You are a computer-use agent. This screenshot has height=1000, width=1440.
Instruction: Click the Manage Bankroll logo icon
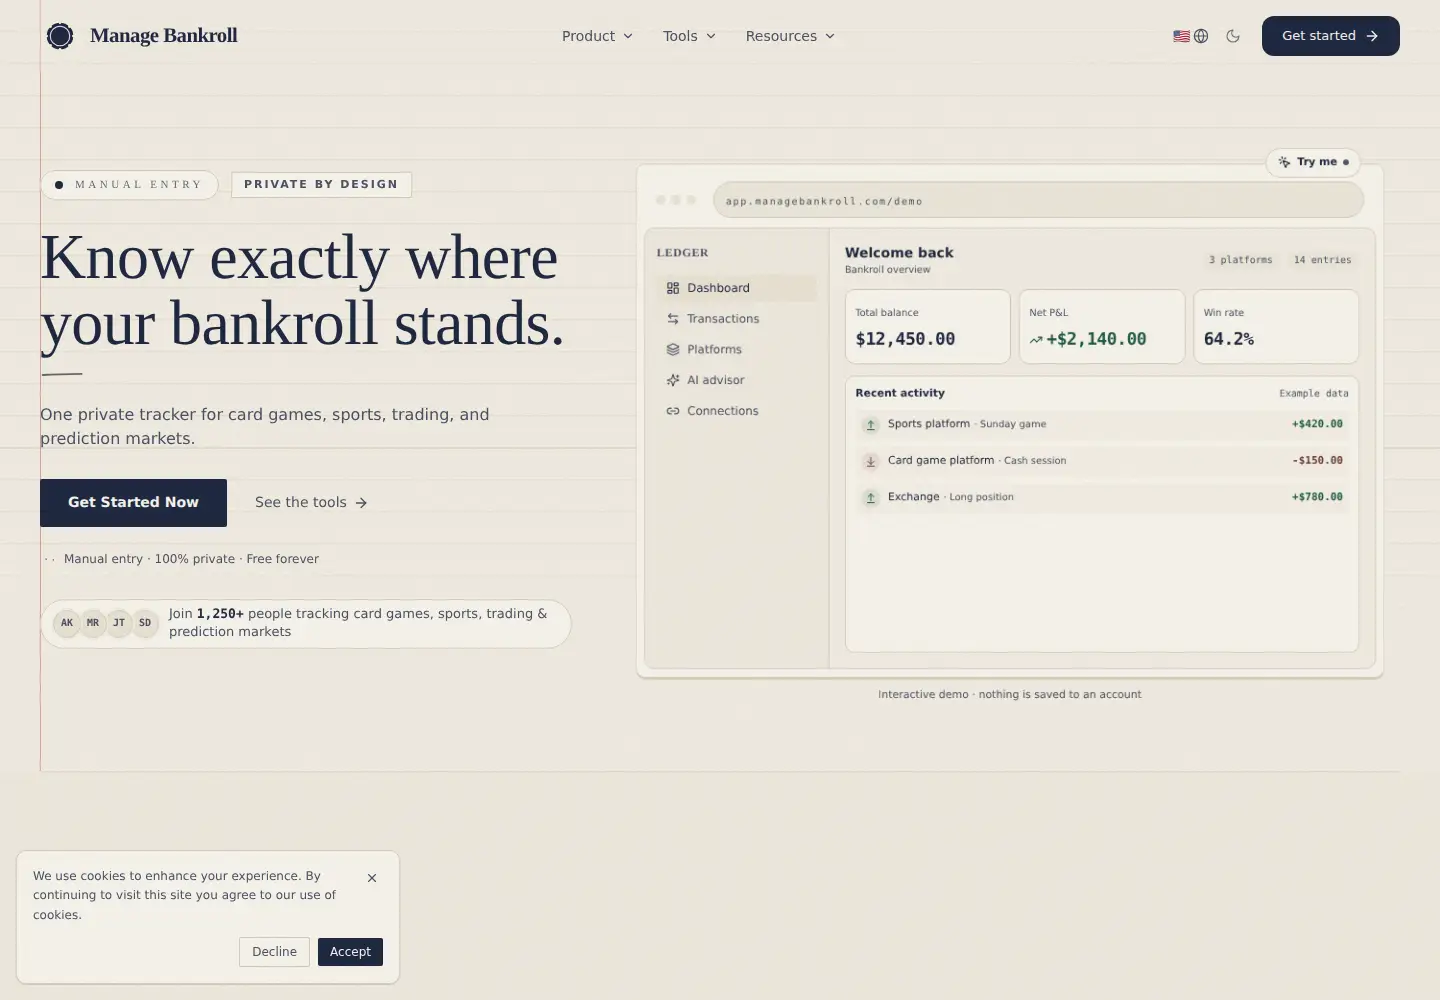pyautogui.click(x=60, y=36)
